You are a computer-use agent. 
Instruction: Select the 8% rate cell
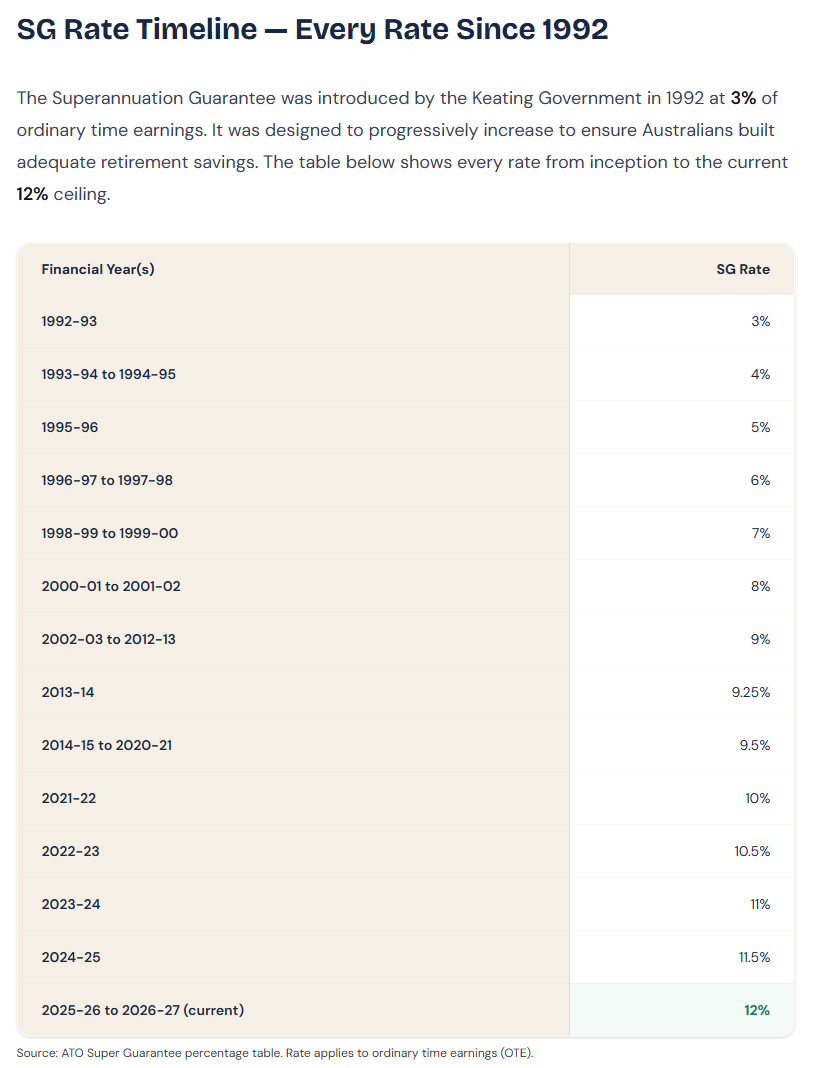(x=682, y=586)
